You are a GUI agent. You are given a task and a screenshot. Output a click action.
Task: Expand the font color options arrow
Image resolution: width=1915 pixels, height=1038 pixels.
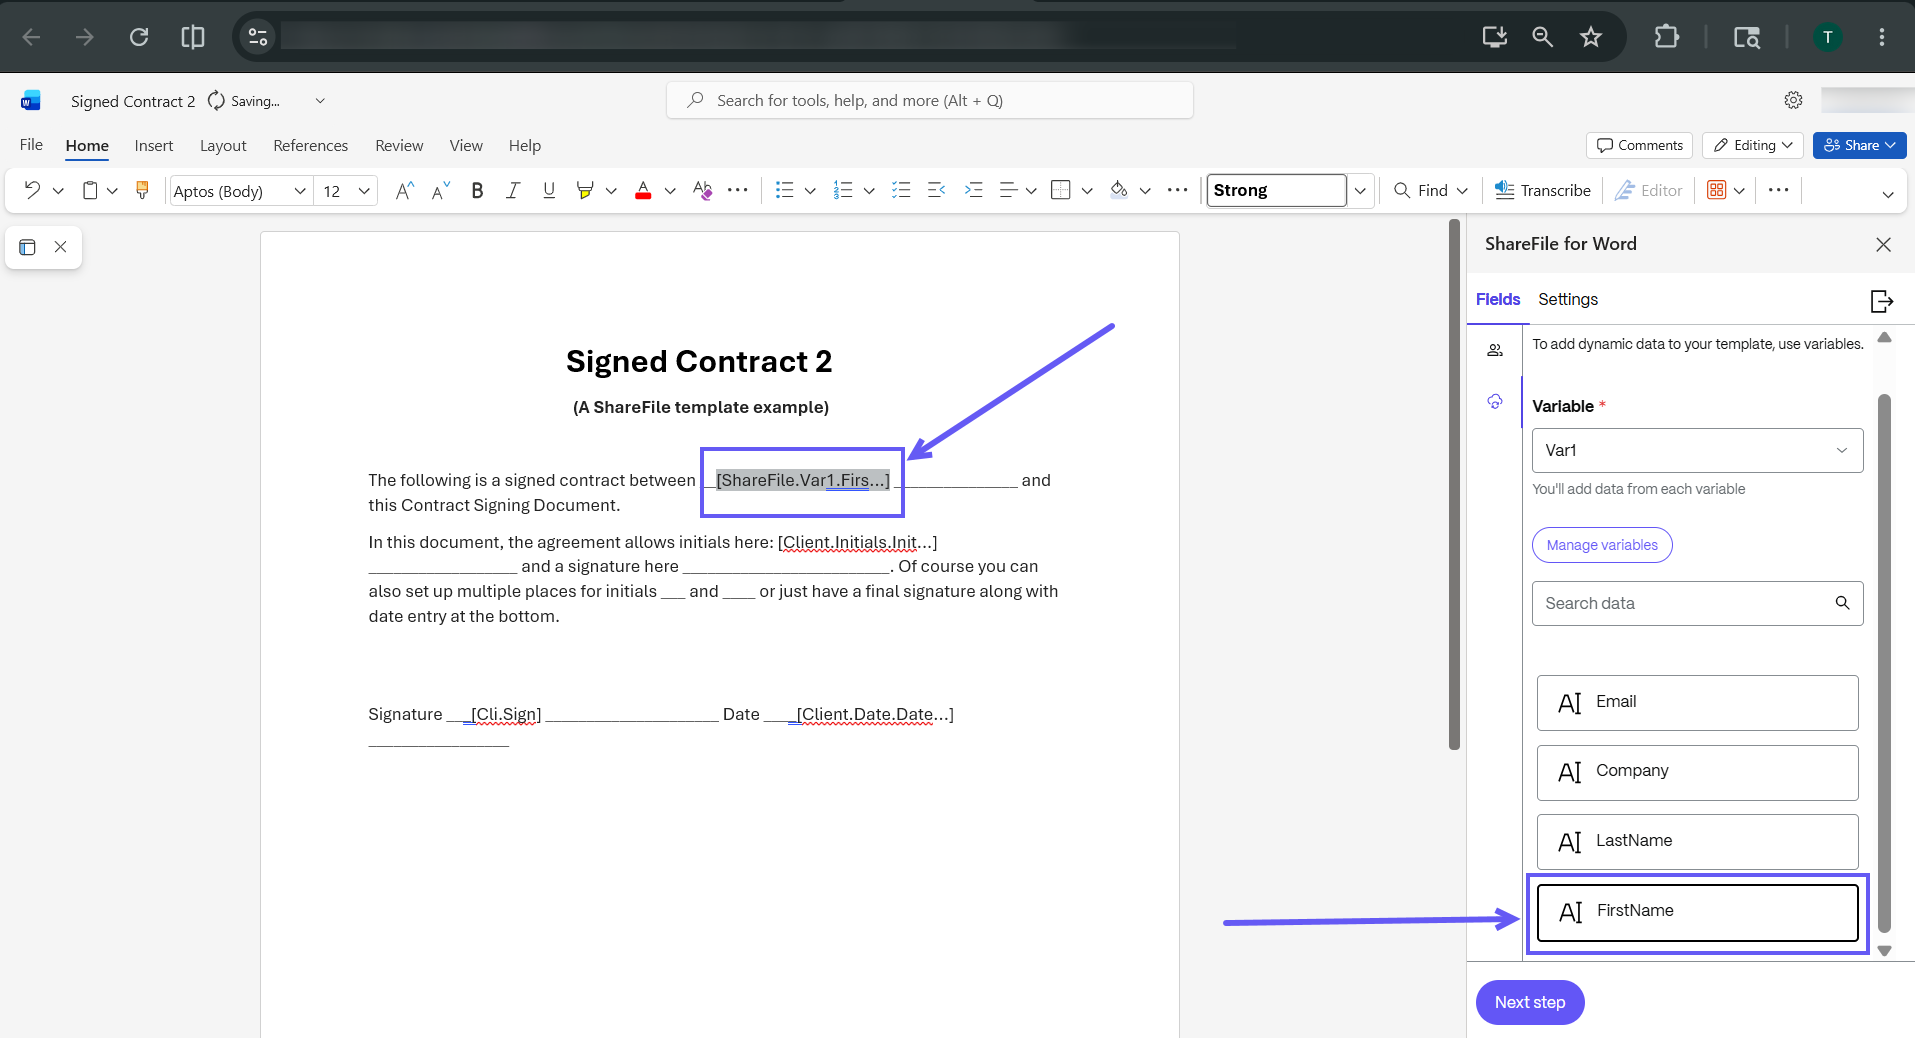(x=670, y=190)
